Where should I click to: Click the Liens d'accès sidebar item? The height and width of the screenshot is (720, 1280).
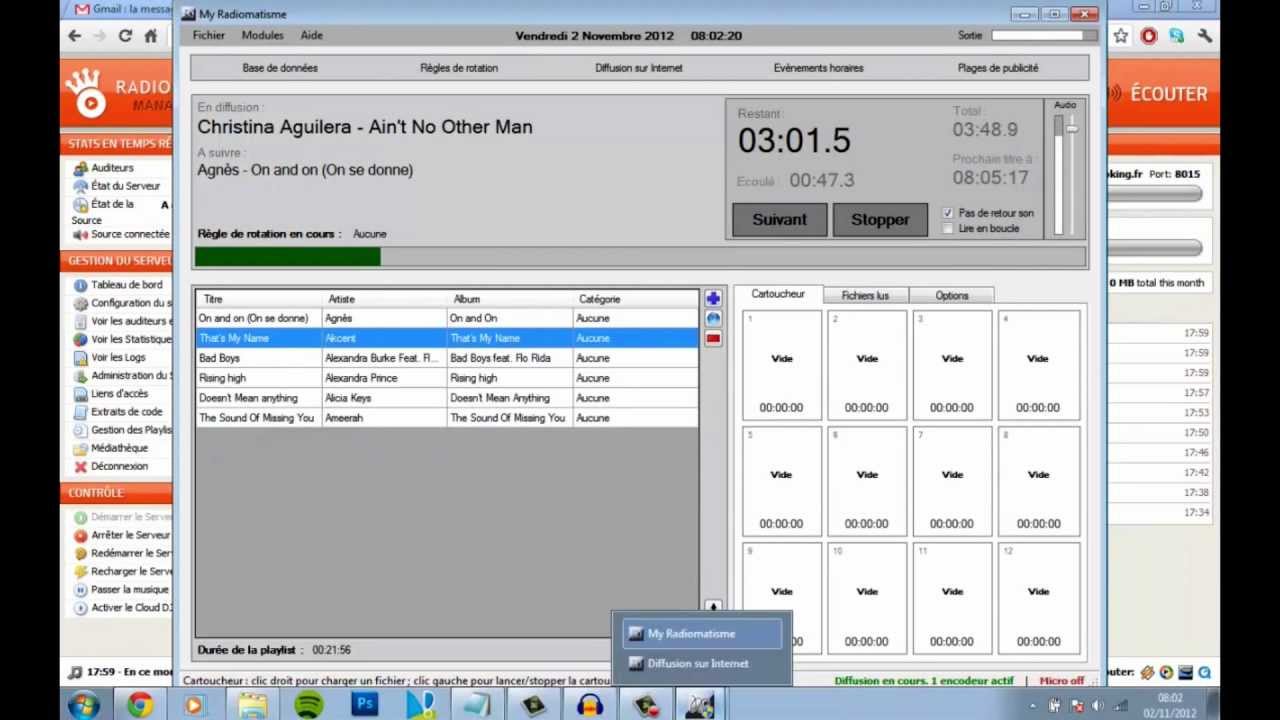(119, 394)
